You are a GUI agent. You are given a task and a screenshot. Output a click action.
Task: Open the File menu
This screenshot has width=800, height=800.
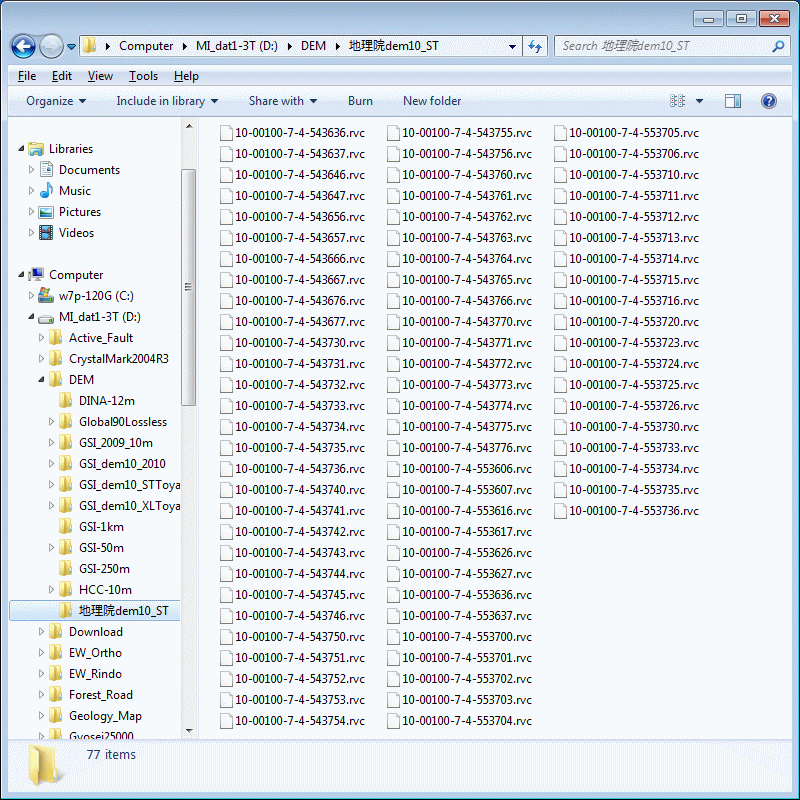(27, 76)
